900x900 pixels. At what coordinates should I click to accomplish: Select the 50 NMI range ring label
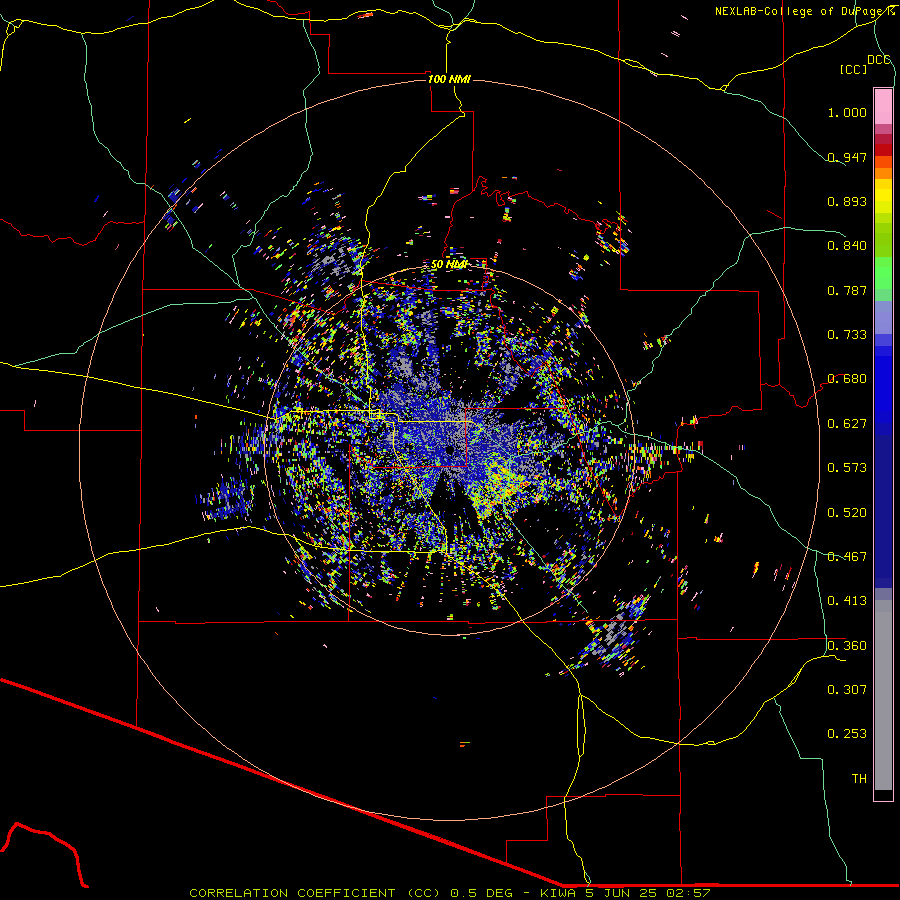coord(449,265)
